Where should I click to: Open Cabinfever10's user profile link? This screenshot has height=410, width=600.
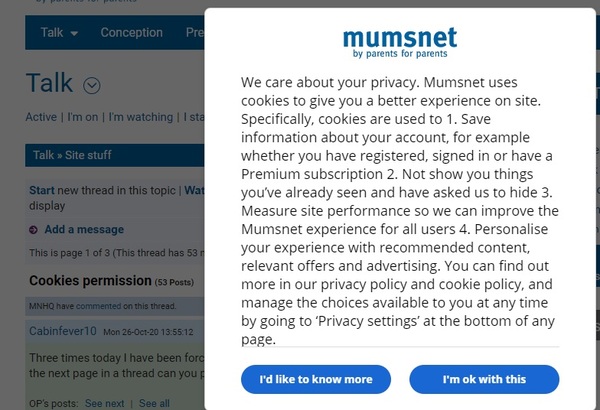point(63,329)
